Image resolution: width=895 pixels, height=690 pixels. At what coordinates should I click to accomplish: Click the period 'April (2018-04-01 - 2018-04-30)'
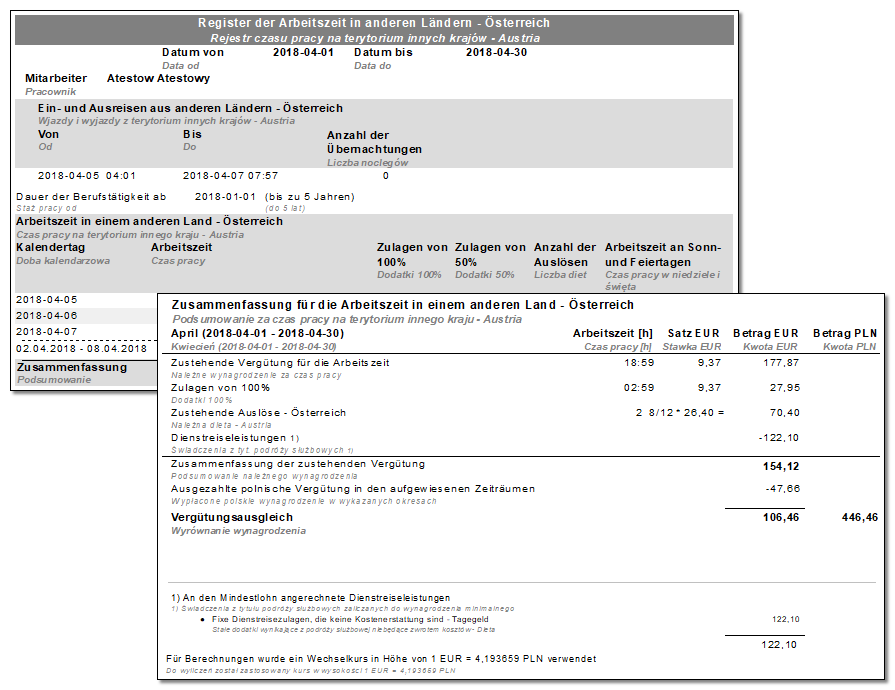tap(257, 333)
